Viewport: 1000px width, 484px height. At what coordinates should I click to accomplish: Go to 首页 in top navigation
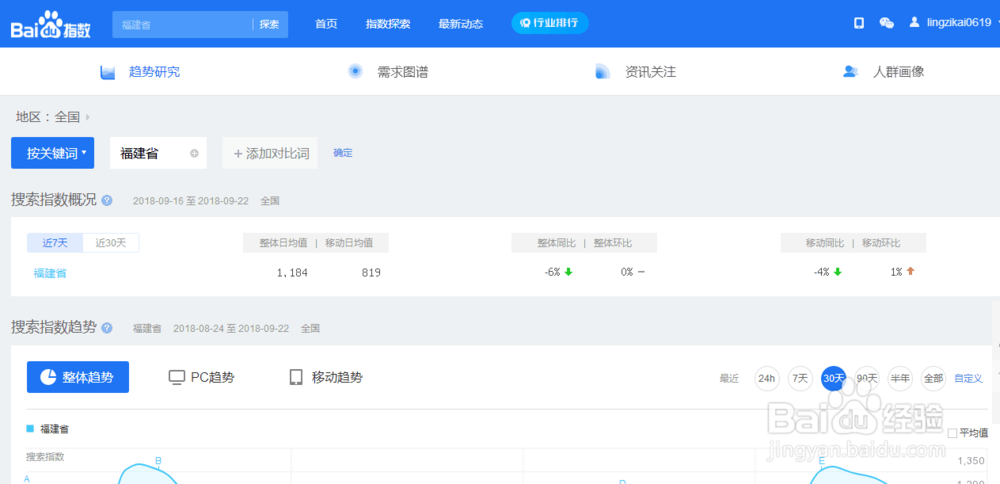(326, 24)
